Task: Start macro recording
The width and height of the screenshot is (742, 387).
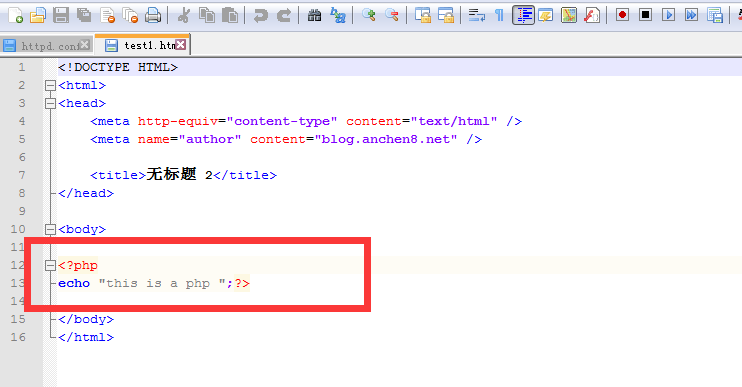Action: 622,15
